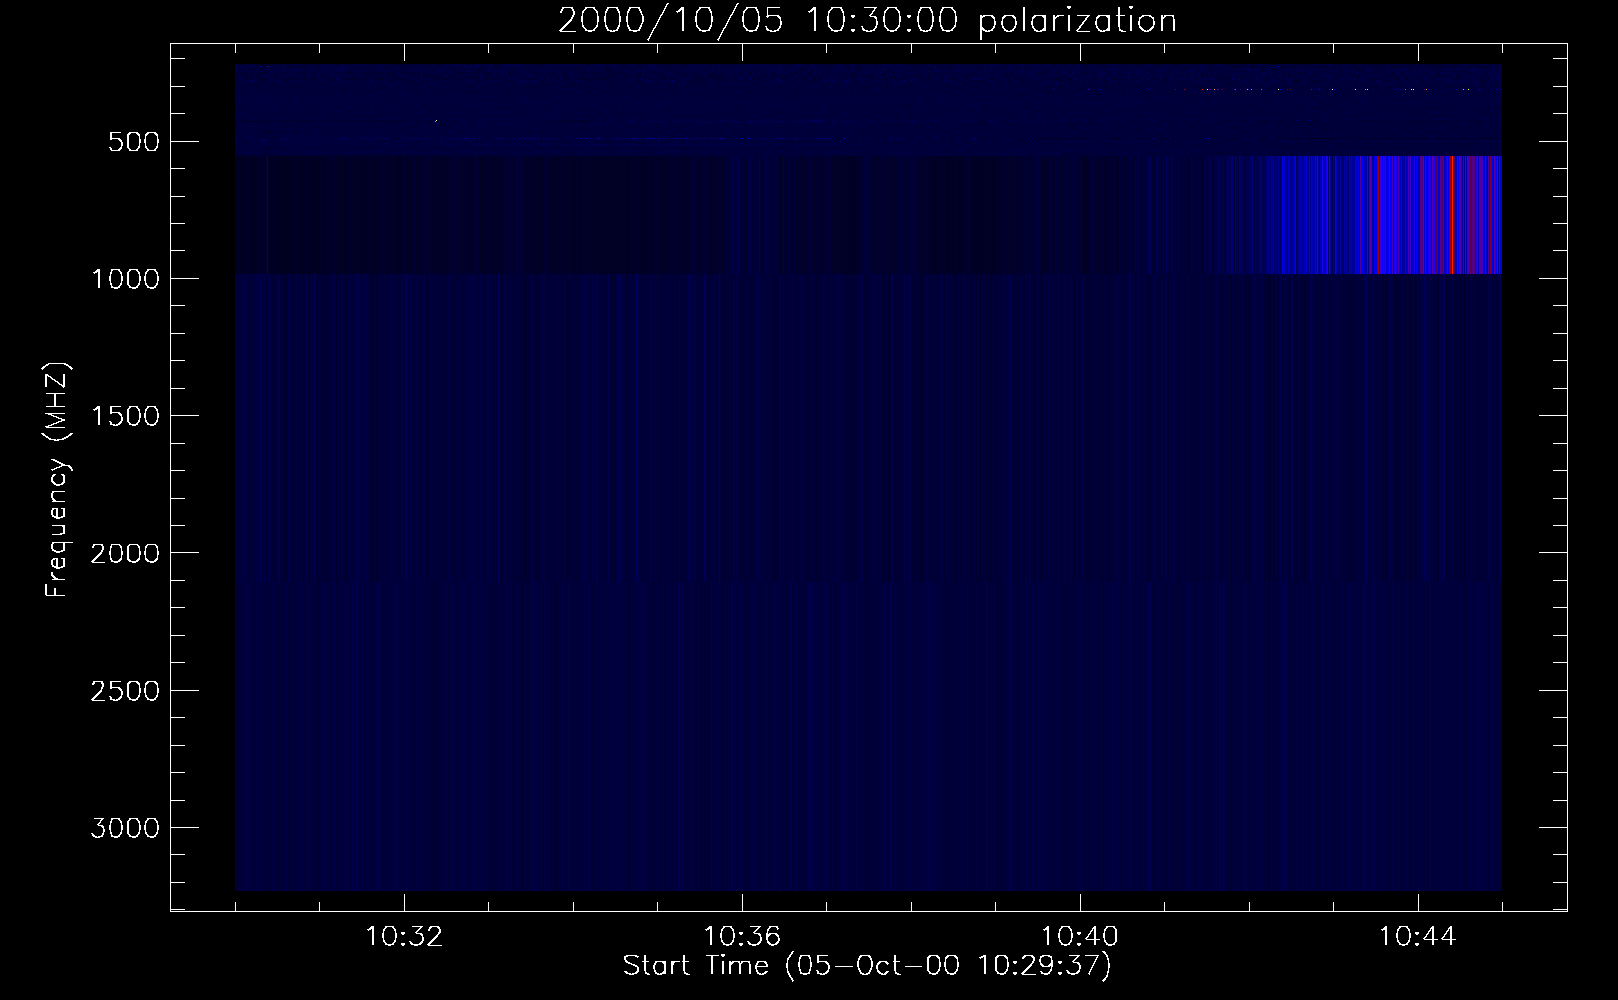Click the 10:44 time tick label

1418,937
